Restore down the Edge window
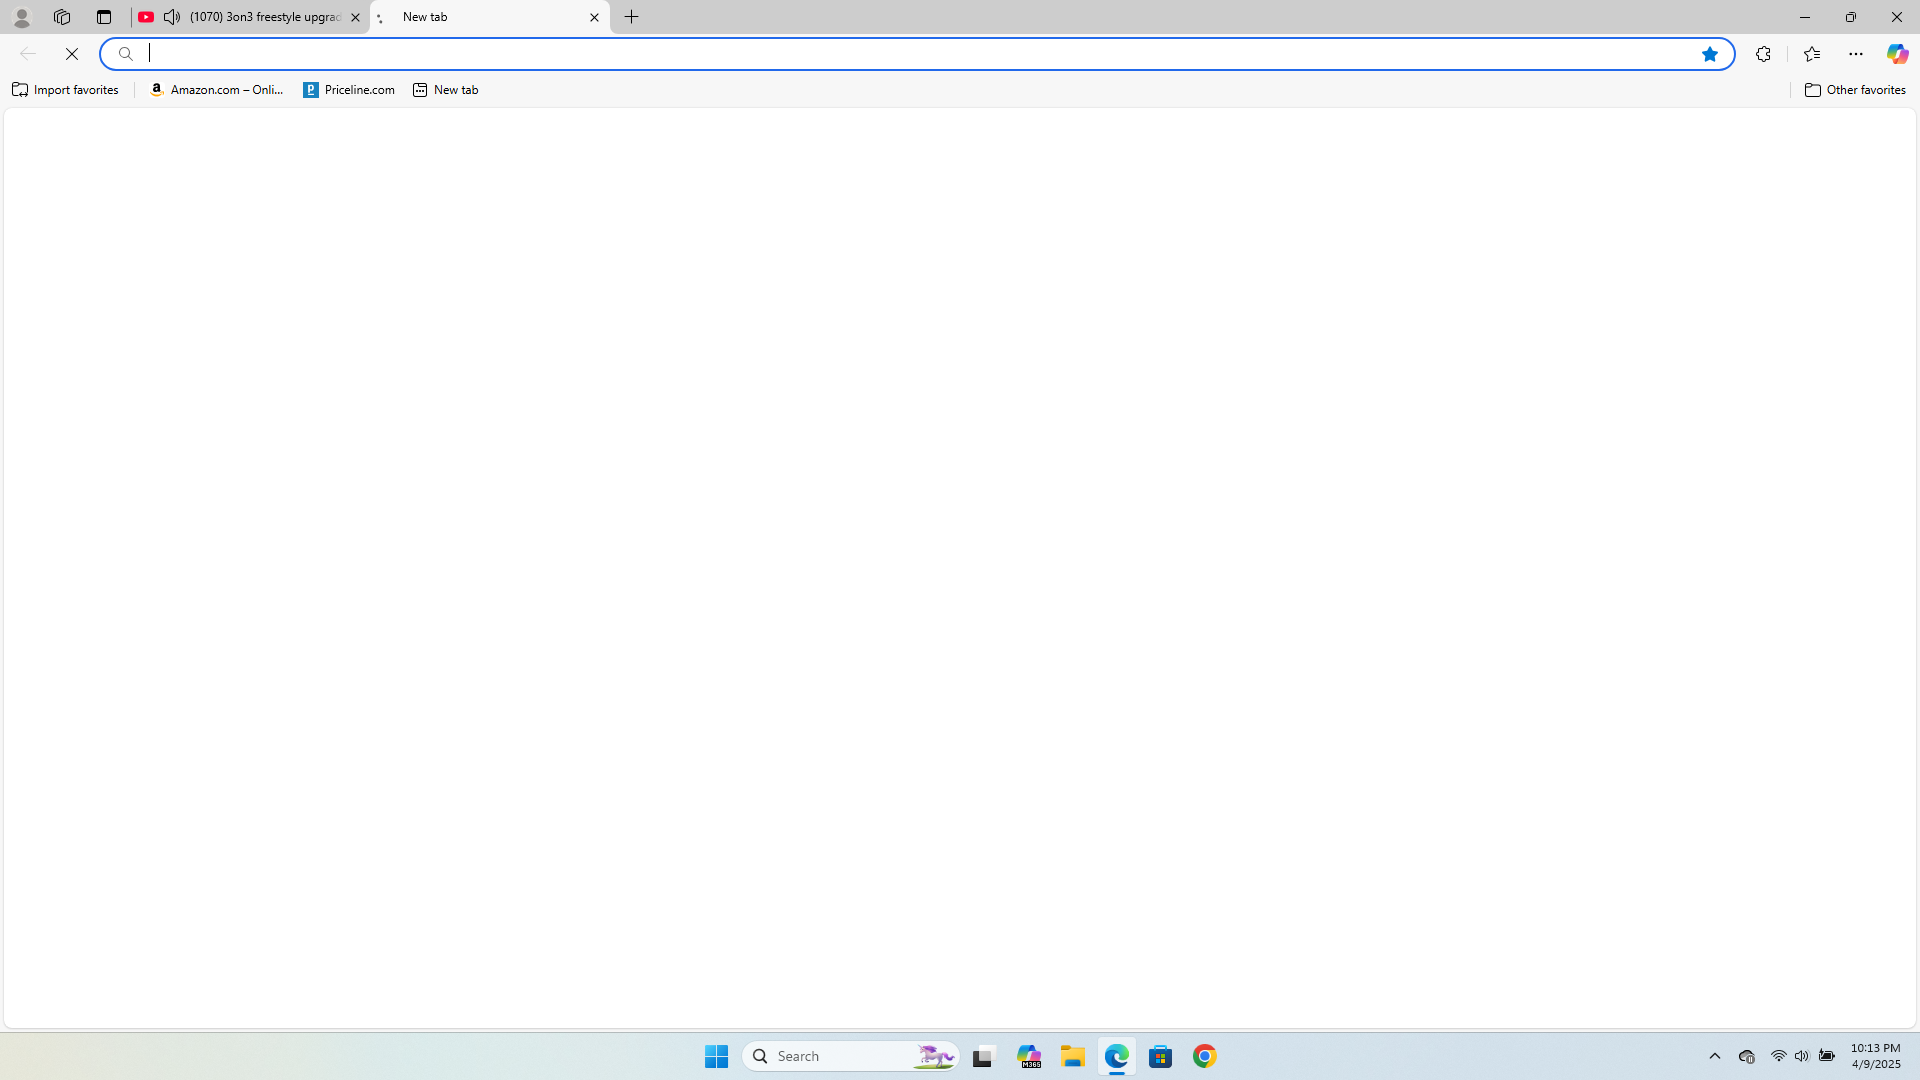The height and width of the screenshot is (1080, 1920). tap(1851, 17)
